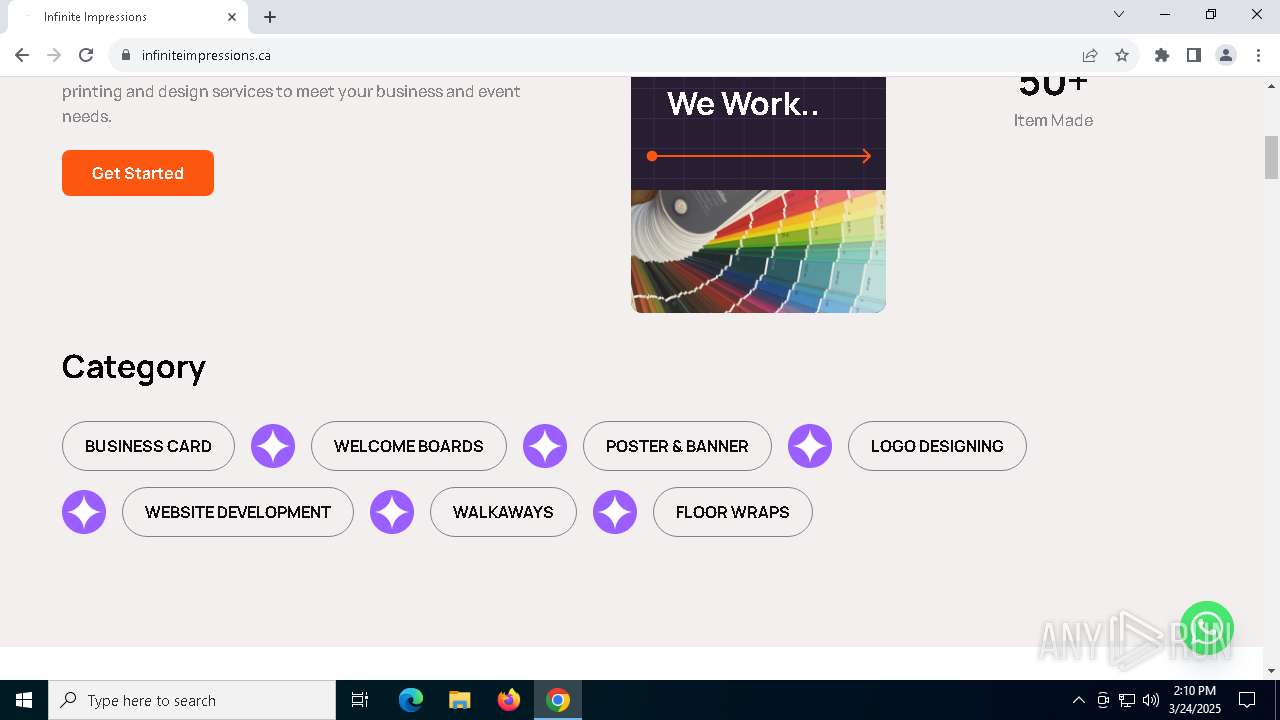Open the Chrome extensions puzzle icon

tap(1162, 55)
